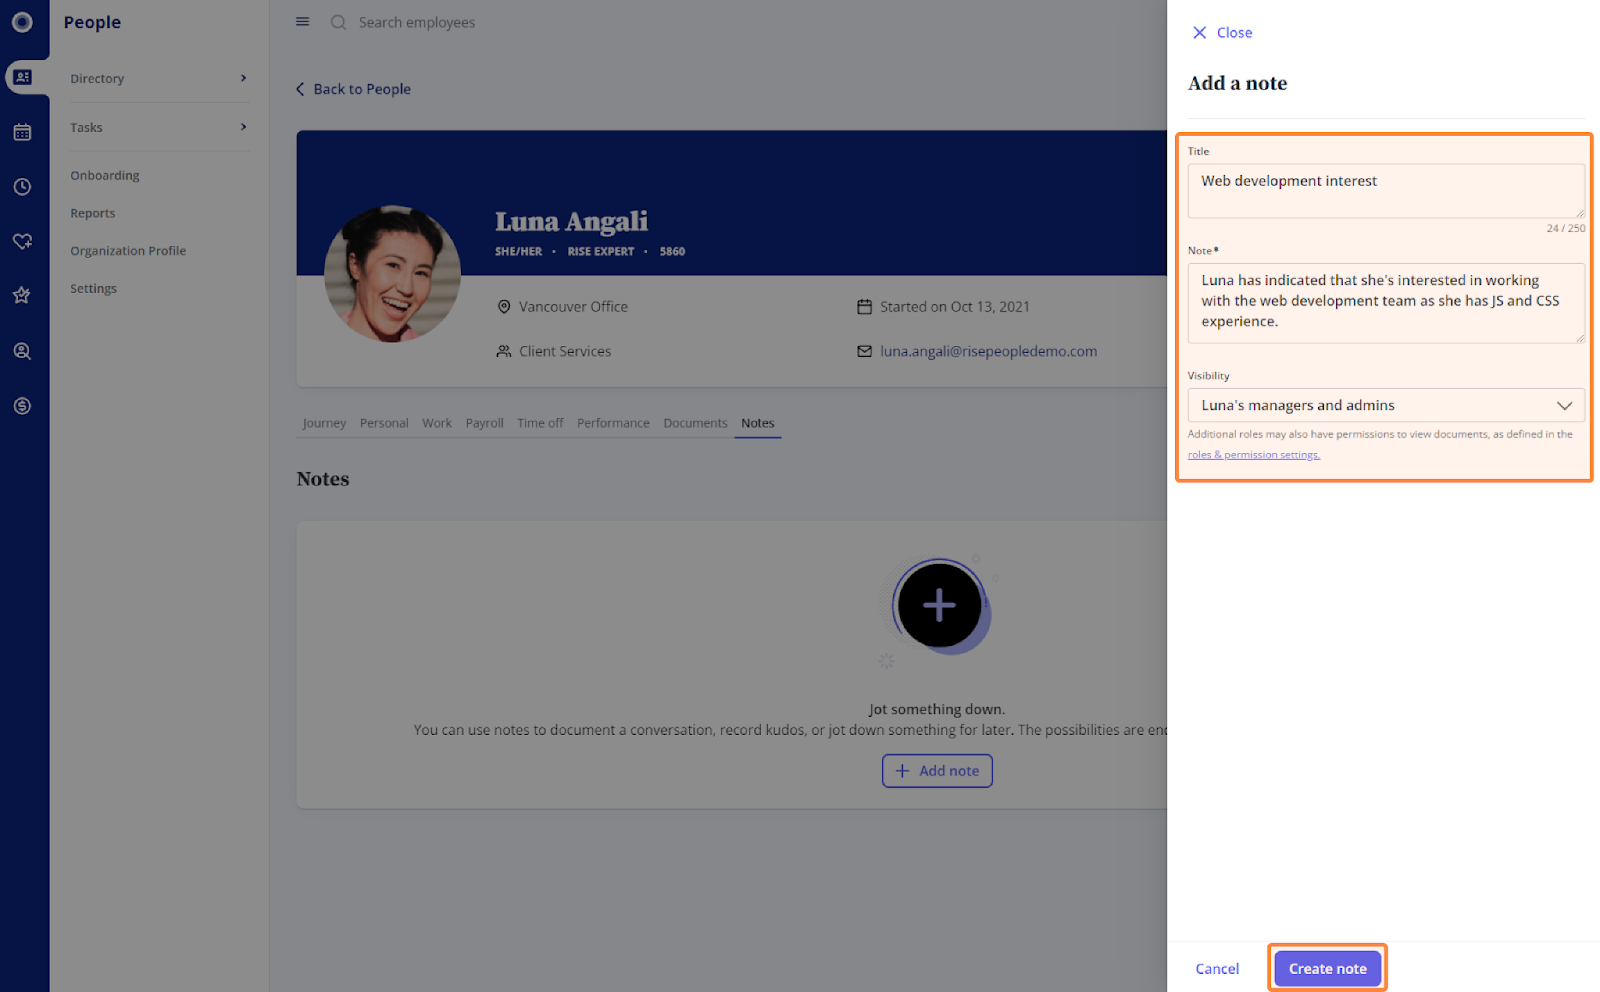The image size is (1600, 992).
Task: Click Back to People link
Action: 362,89
